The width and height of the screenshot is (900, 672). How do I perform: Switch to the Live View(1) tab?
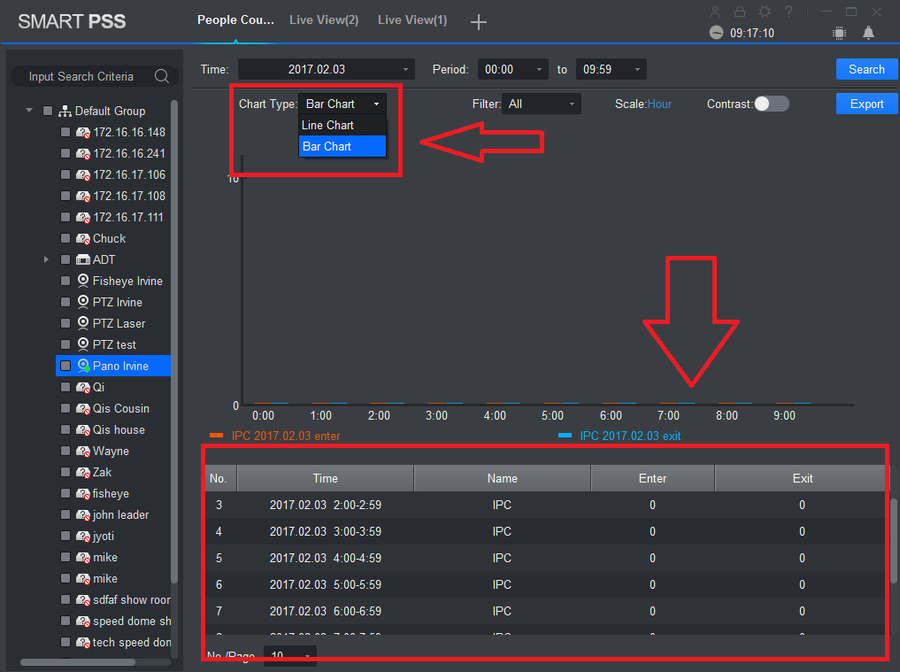(412, 20)
